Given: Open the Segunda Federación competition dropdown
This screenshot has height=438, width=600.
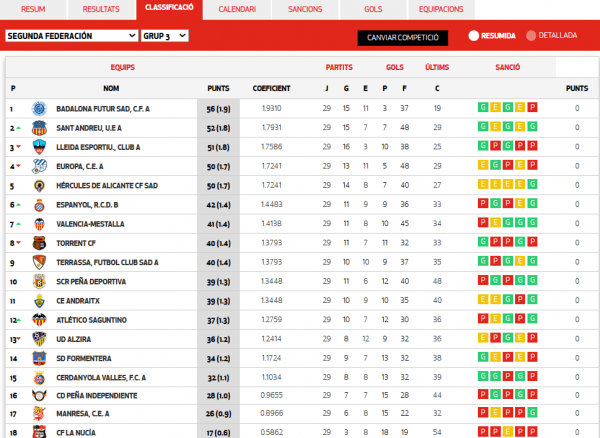Looking at the screenshot, I should coord(72,36).
